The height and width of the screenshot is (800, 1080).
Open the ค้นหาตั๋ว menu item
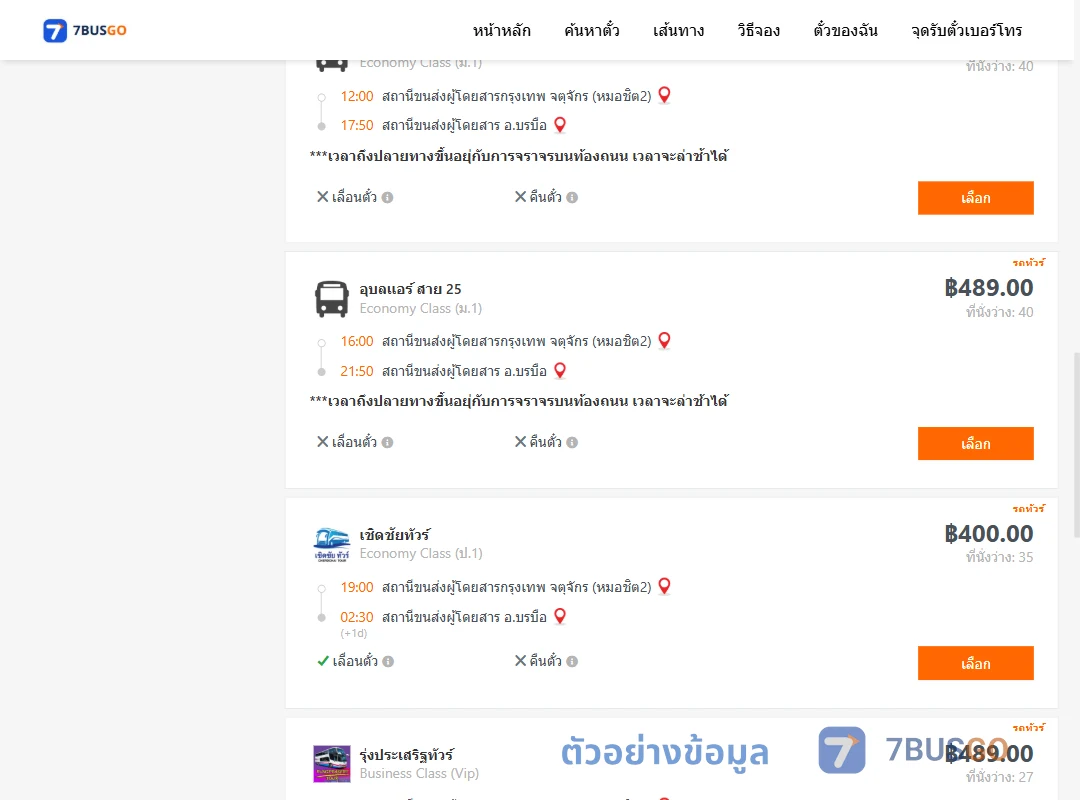[592, 30]
